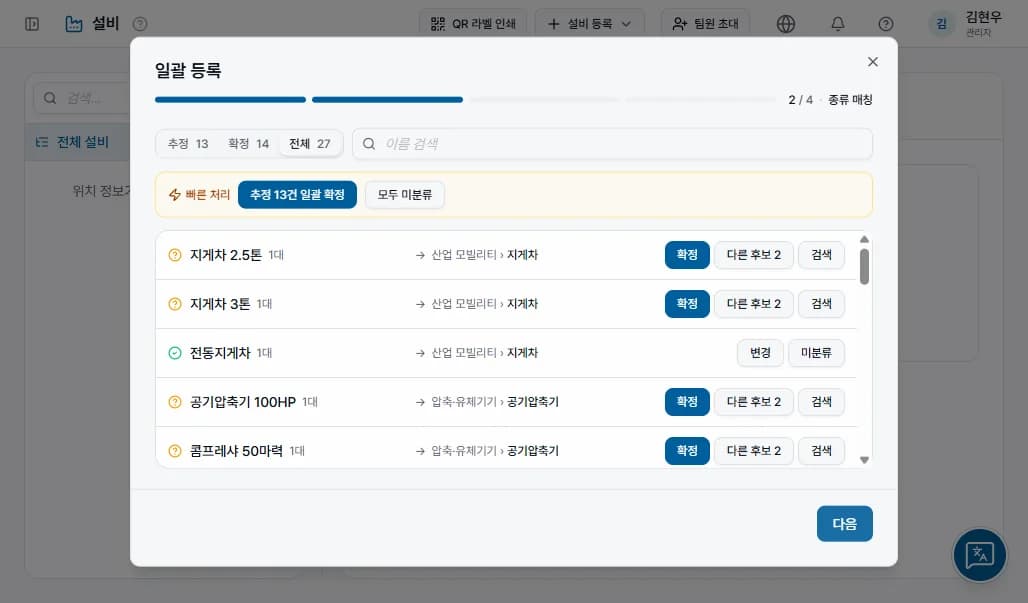Focus the 이름 검색 input field
Image resolution: width=1028 pixels, height=603 pixels.
coord(612,144)
